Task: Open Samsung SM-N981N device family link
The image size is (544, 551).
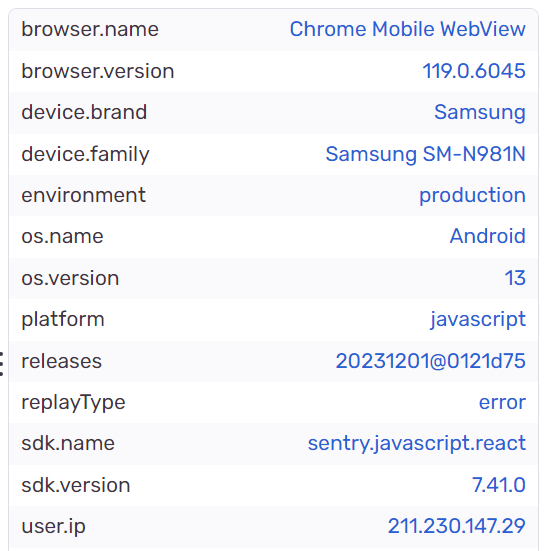Action: (426, 154)
